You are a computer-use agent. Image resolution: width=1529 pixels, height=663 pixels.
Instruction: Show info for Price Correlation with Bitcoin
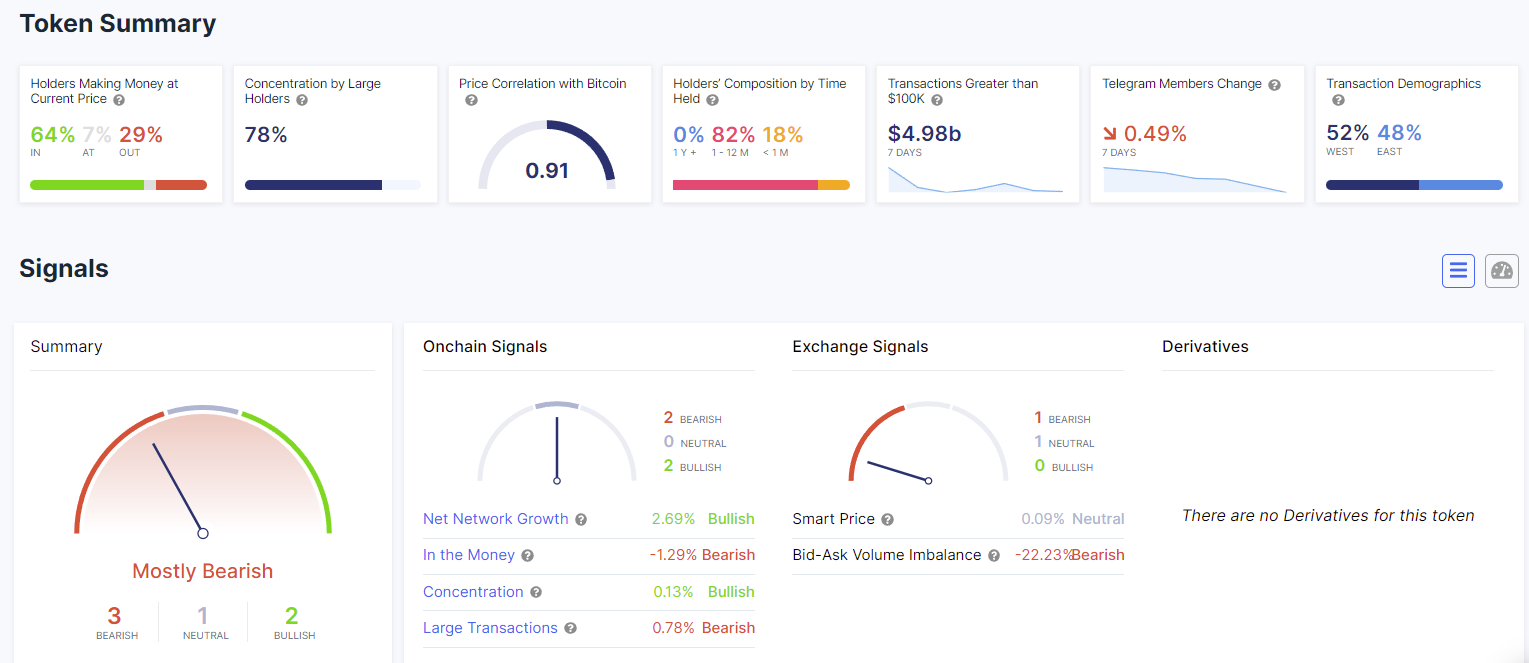[471, 101]
